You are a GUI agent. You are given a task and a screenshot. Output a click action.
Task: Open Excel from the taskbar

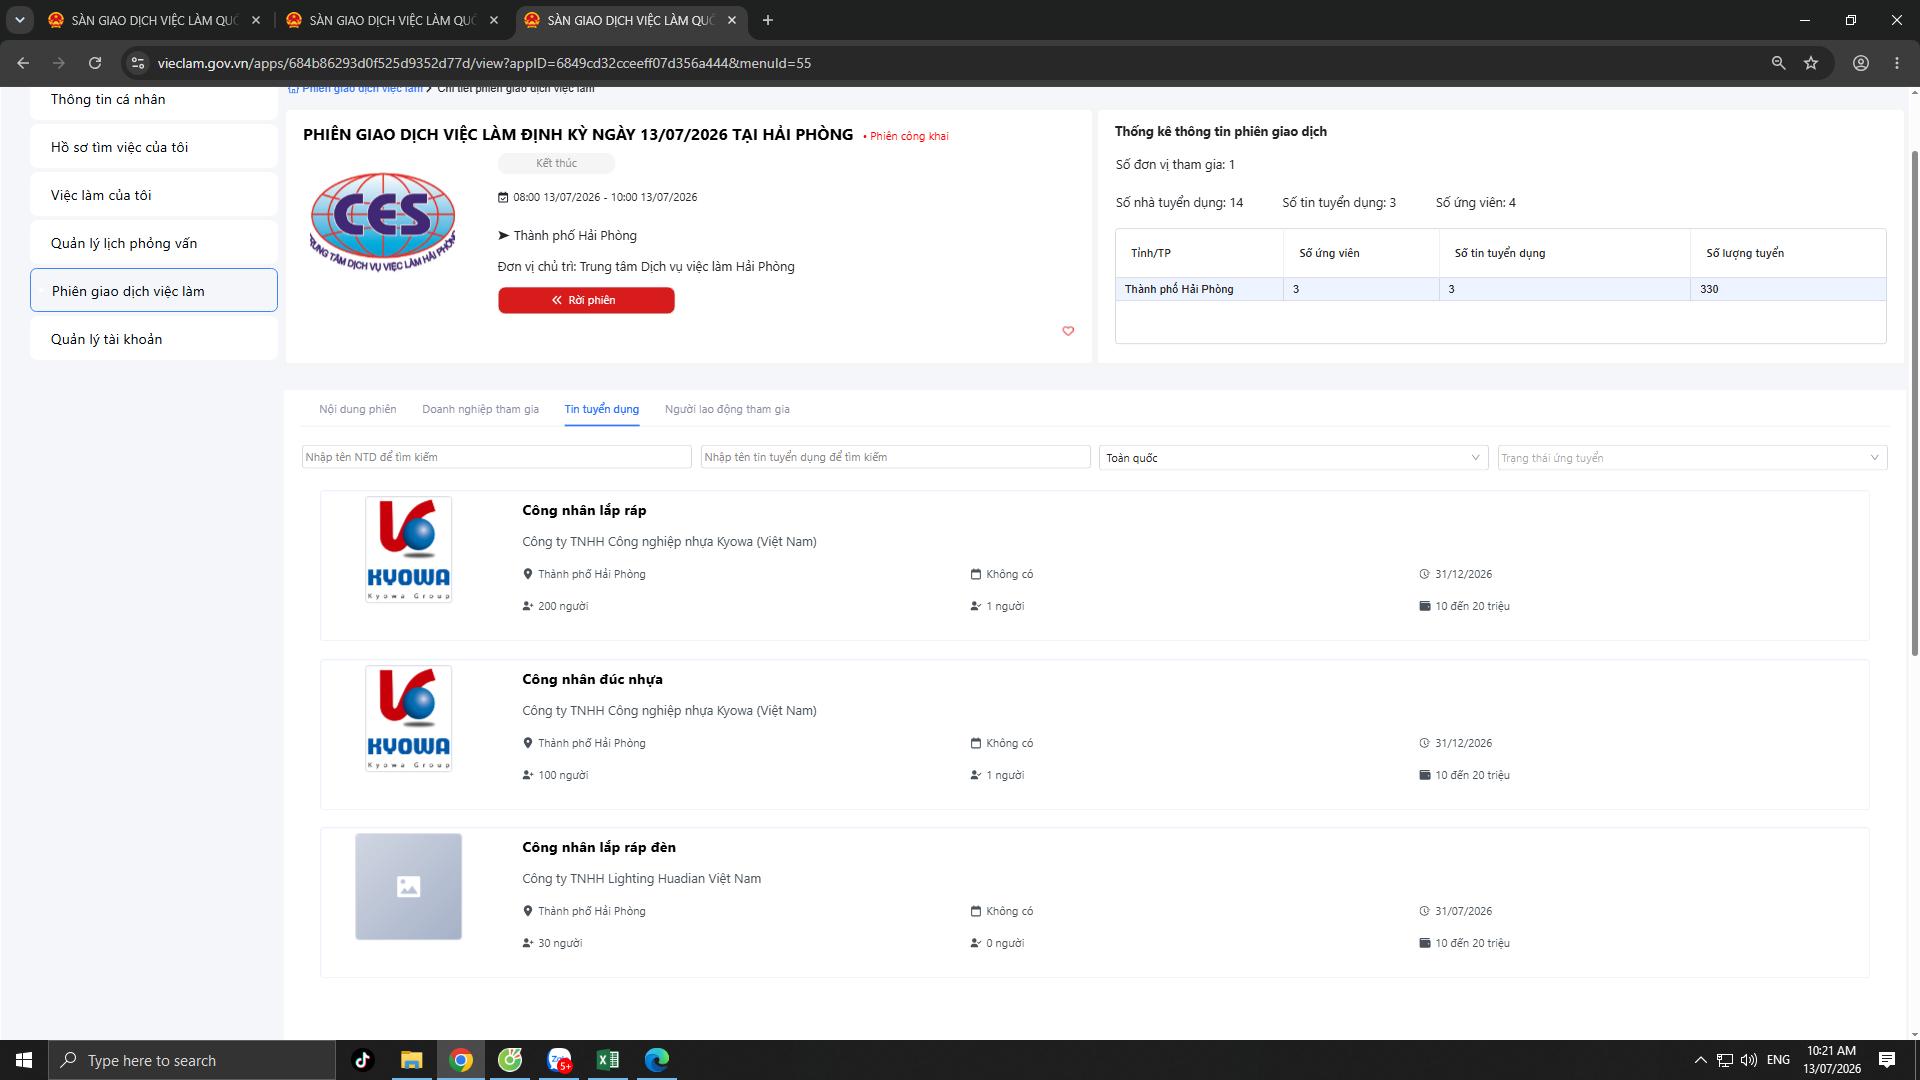[x=607, y=1060]
